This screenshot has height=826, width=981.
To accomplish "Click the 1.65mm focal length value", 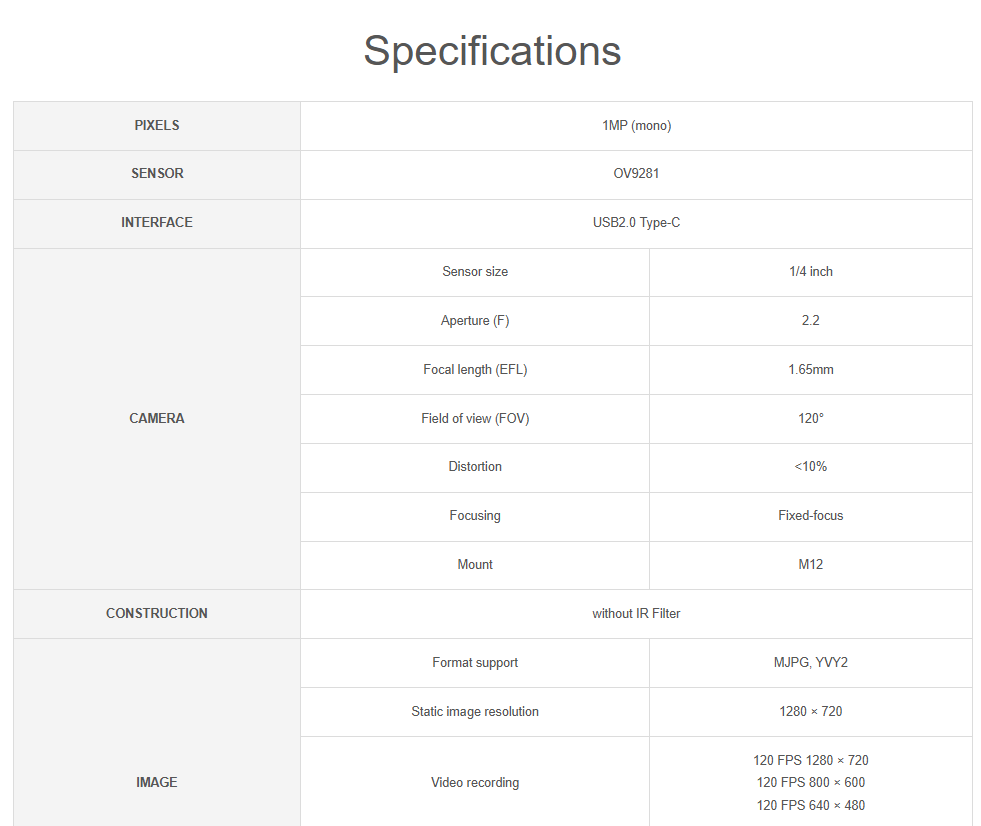I will [x=811, y=369].
